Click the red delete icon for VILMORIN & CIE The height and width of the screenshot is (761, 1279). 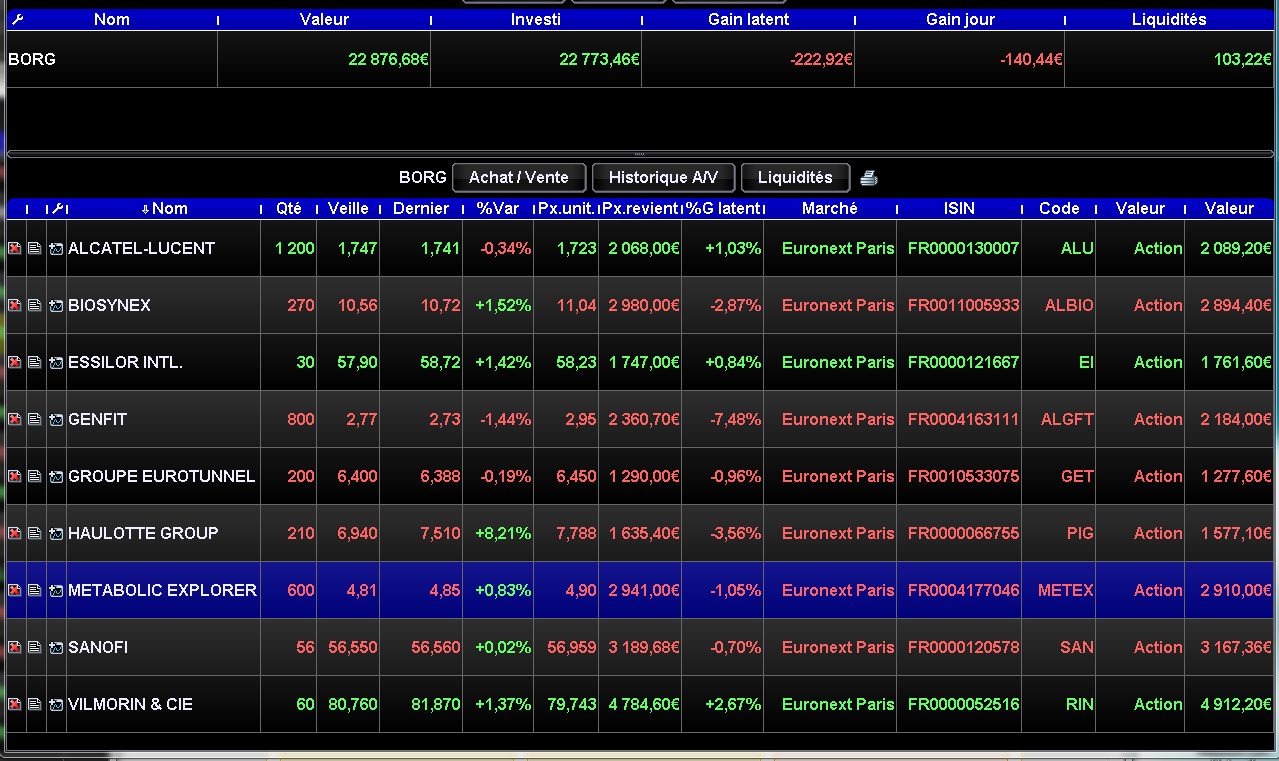click(15, 704)
